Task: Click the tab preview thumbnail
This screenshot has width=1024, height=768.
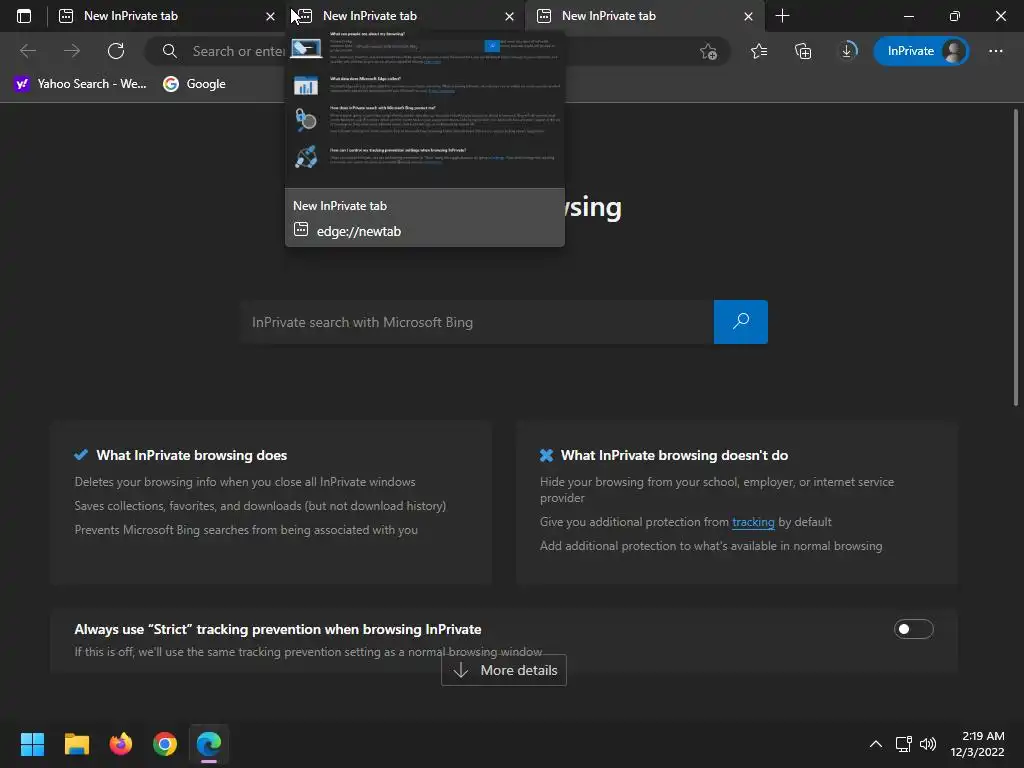Action: [424, 109]
